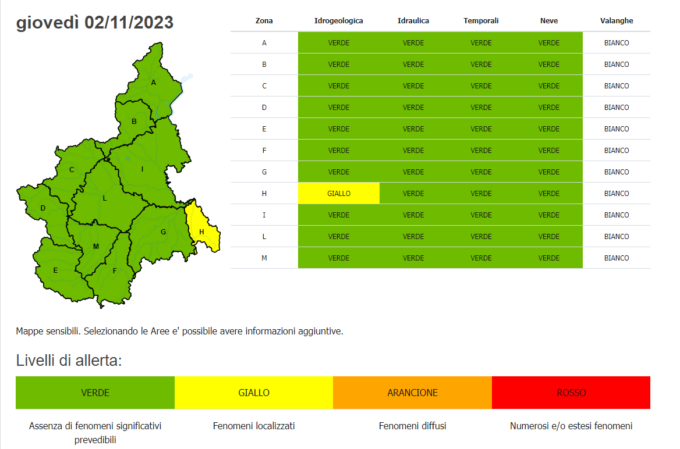This screenshot has width=680, height=449.
Task: Click the GIALLO cell in row H
Action: pyautogui.click(x=338, y=193)
